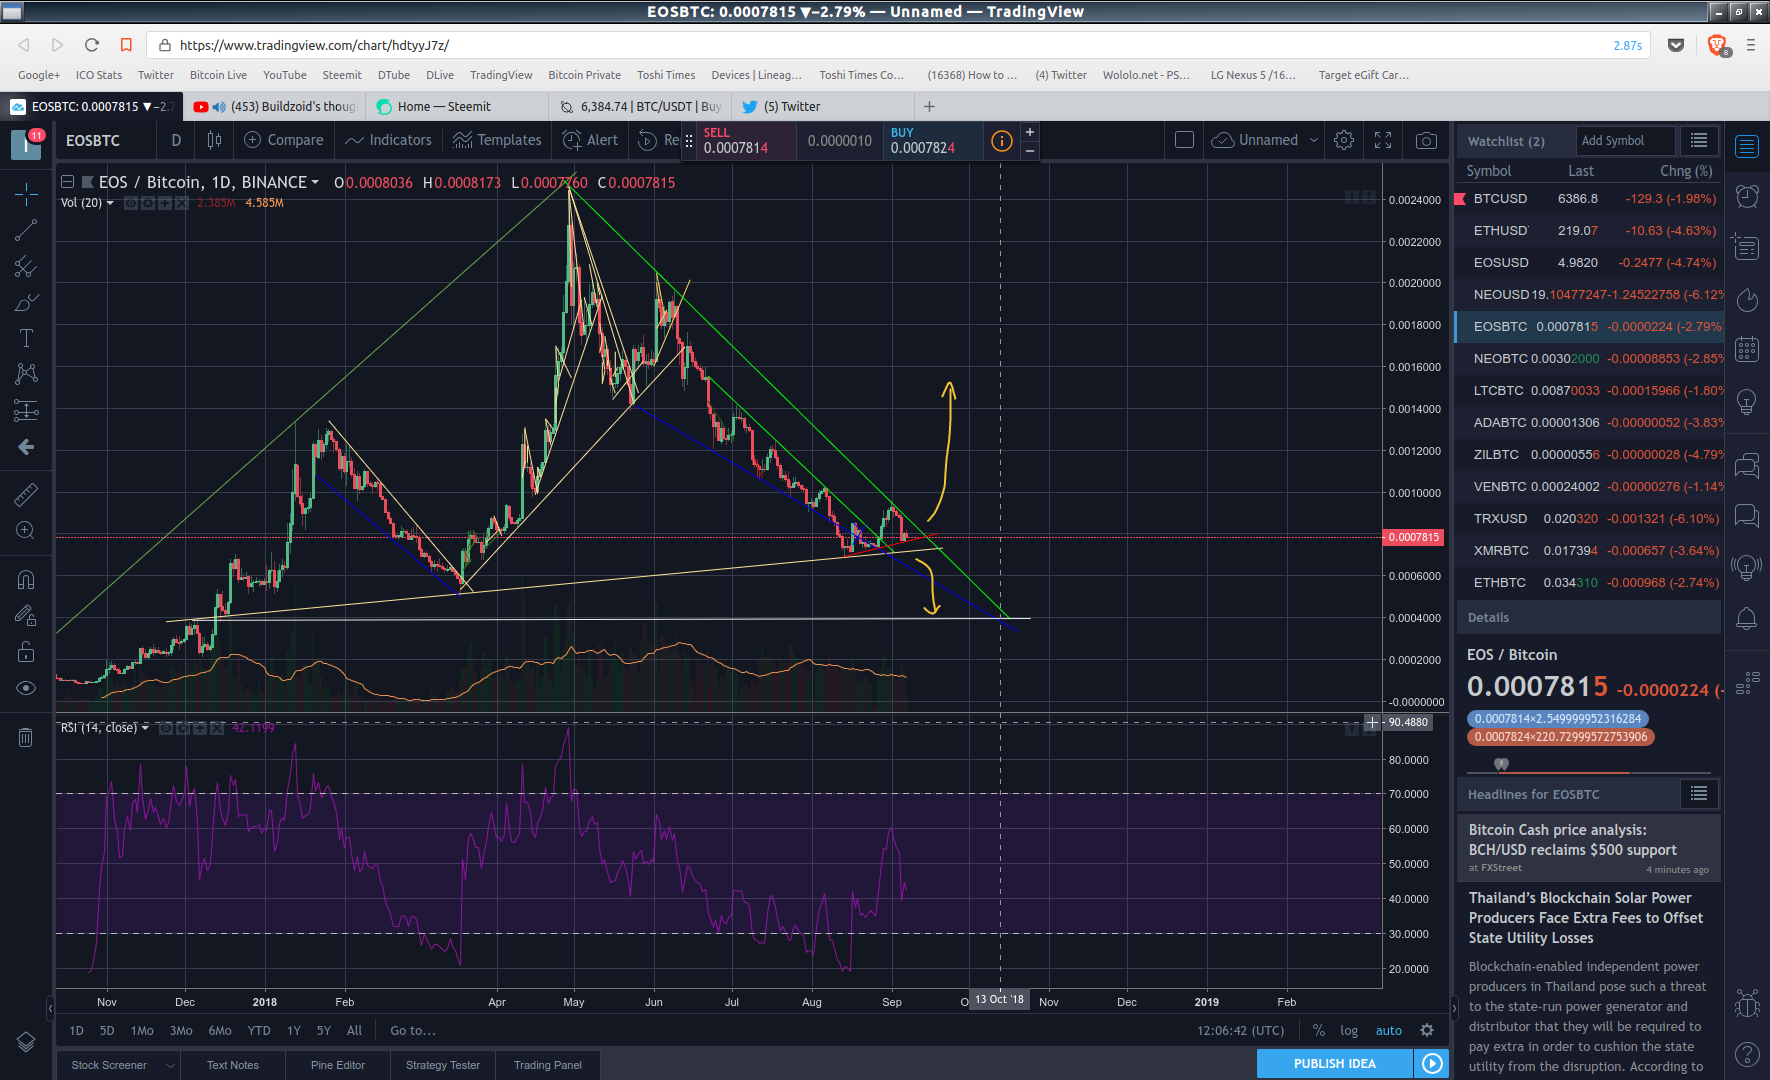Screen dimensions: 1770x1080
Task: Open the Text Notes tab
Action: [233, 1065]
